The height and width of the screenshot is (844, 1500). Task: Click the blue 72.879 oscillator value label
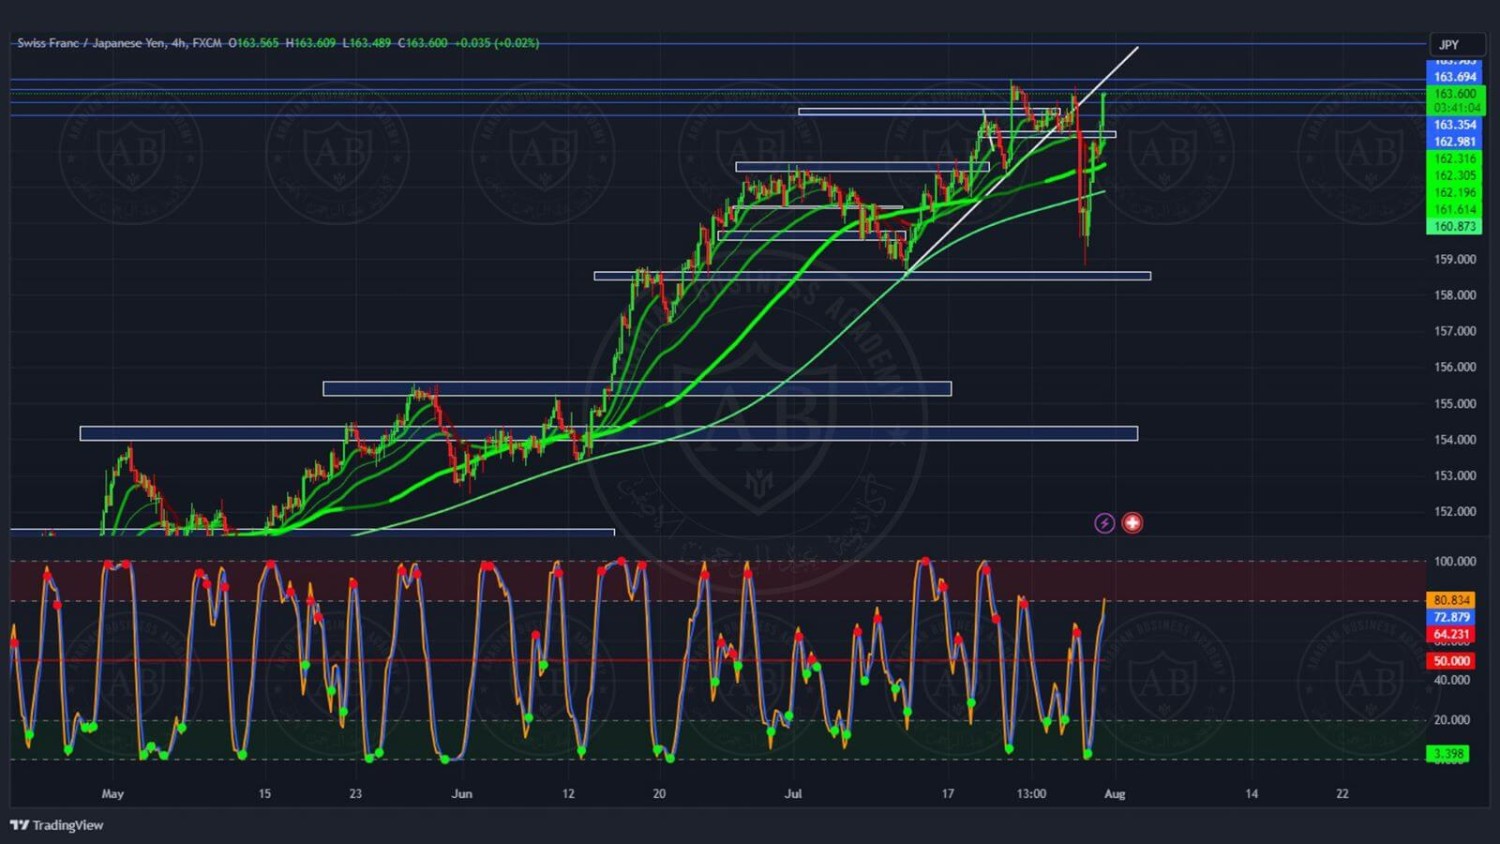[x=1451, y=617]
